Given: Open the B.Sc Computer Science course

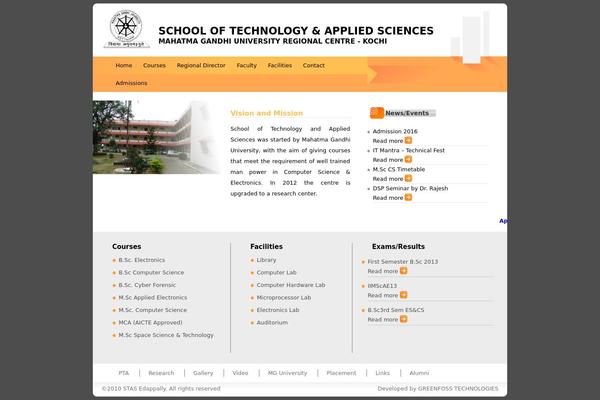Looking at the screenshot, I should (151, 273).
